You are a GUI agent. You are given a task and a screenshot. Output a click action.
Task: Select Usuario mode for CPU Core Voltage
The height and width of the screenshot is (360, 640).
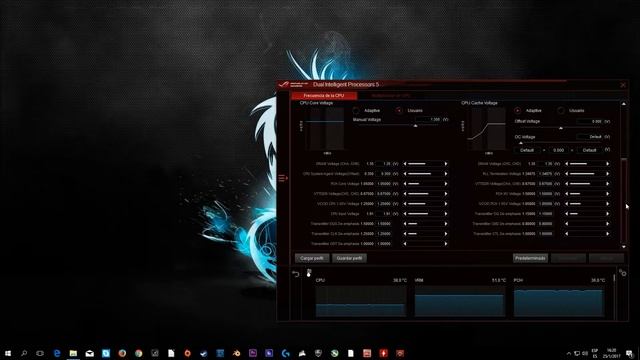point(399,111)
